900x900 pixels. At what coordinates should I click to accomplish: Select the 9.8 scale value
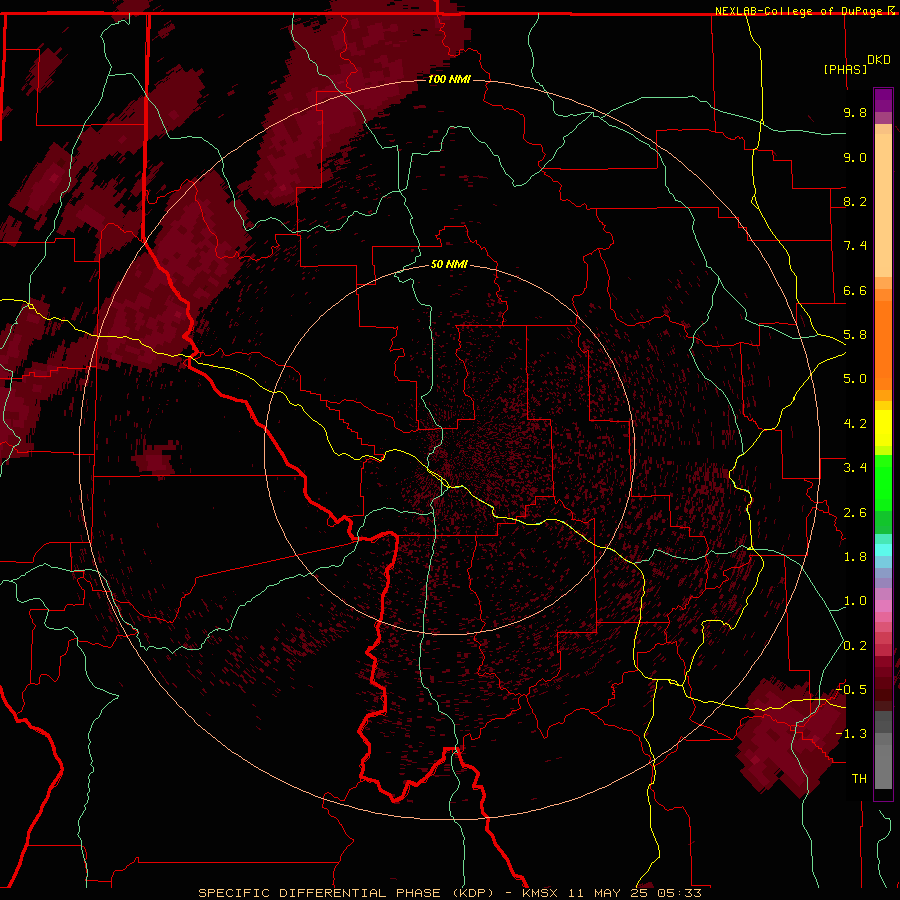tap(855, 113)
